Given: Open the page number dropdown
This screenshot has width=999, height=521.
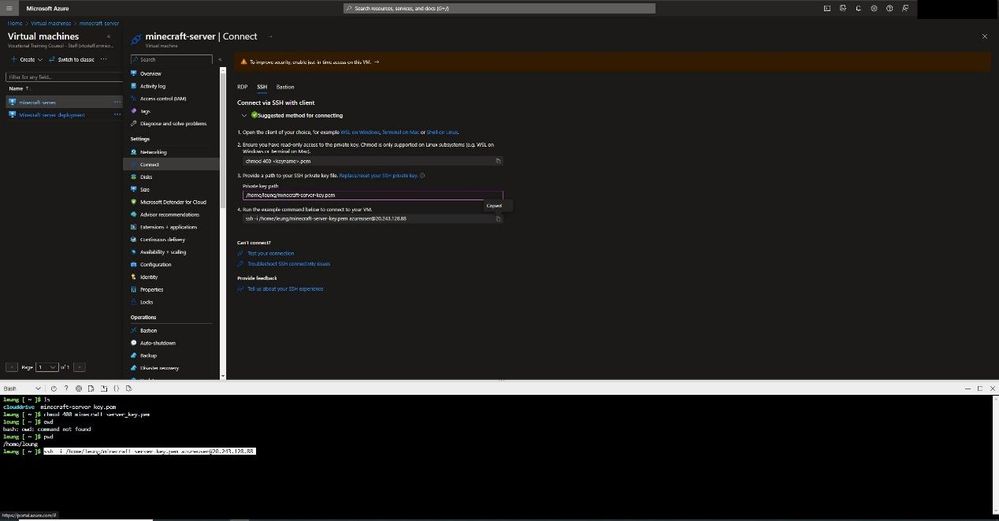Looking at the screenshot, I should click(47, 368).
